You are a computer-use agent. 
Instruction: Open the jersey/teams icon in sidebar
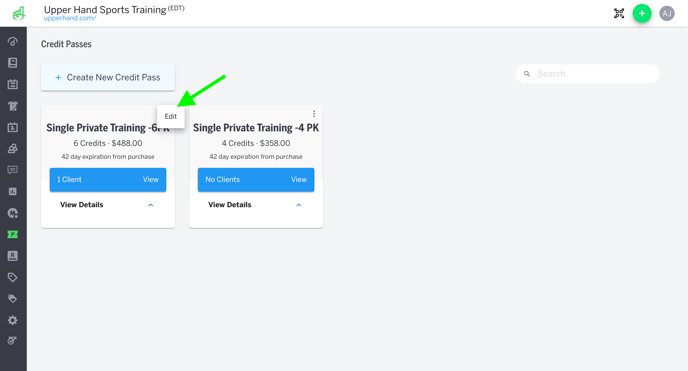[x=13, y=106]
